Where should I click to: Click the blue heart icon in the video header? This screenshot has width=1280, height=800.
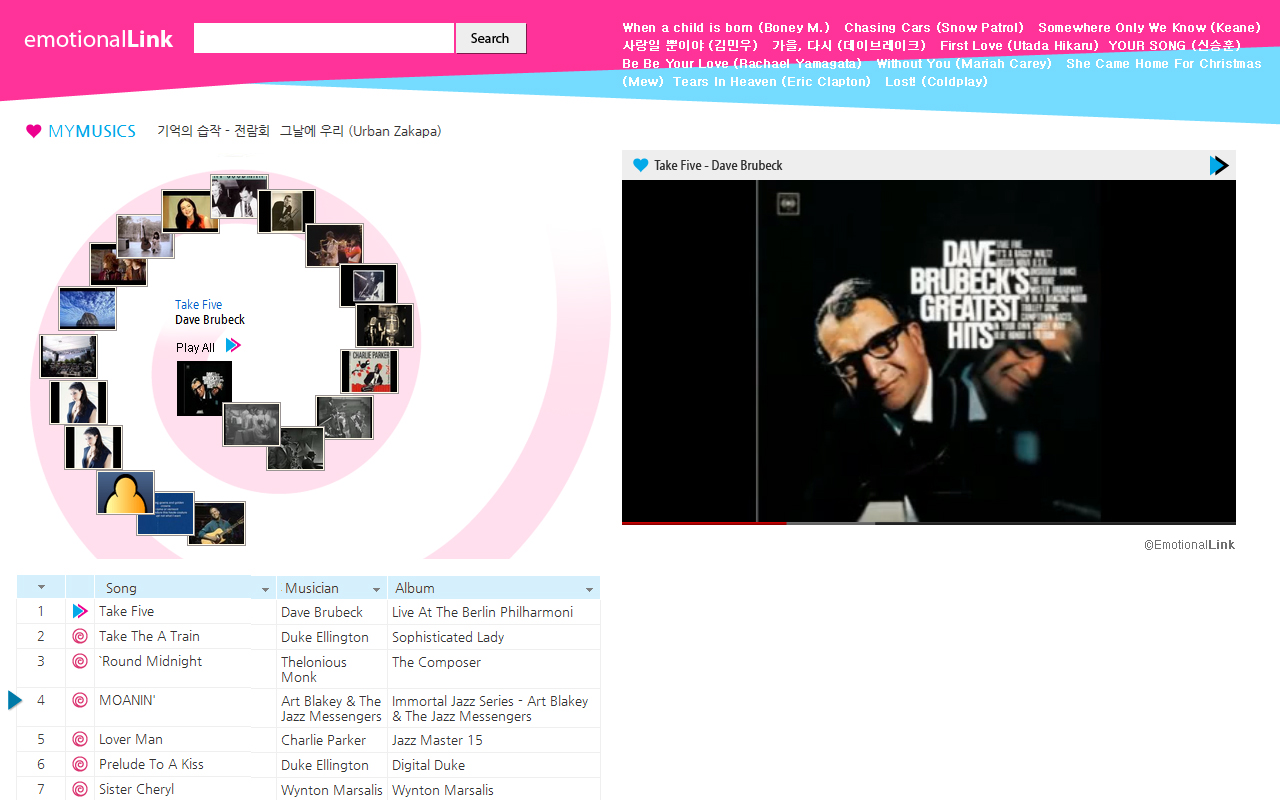click(x=641, y=165)
